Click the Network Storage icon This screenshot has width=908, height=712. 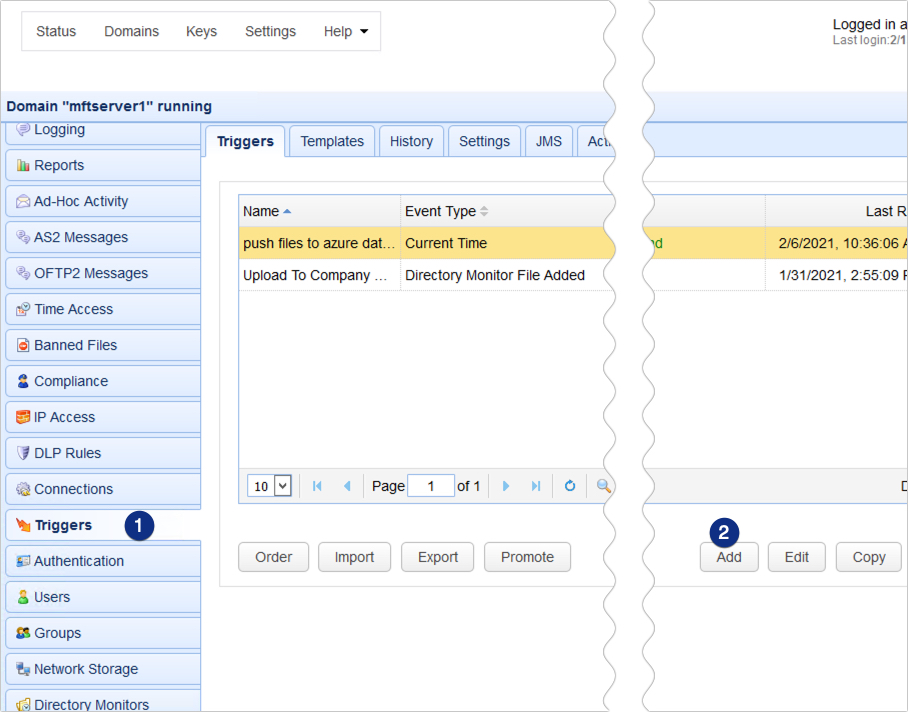[x=23, y=669]
